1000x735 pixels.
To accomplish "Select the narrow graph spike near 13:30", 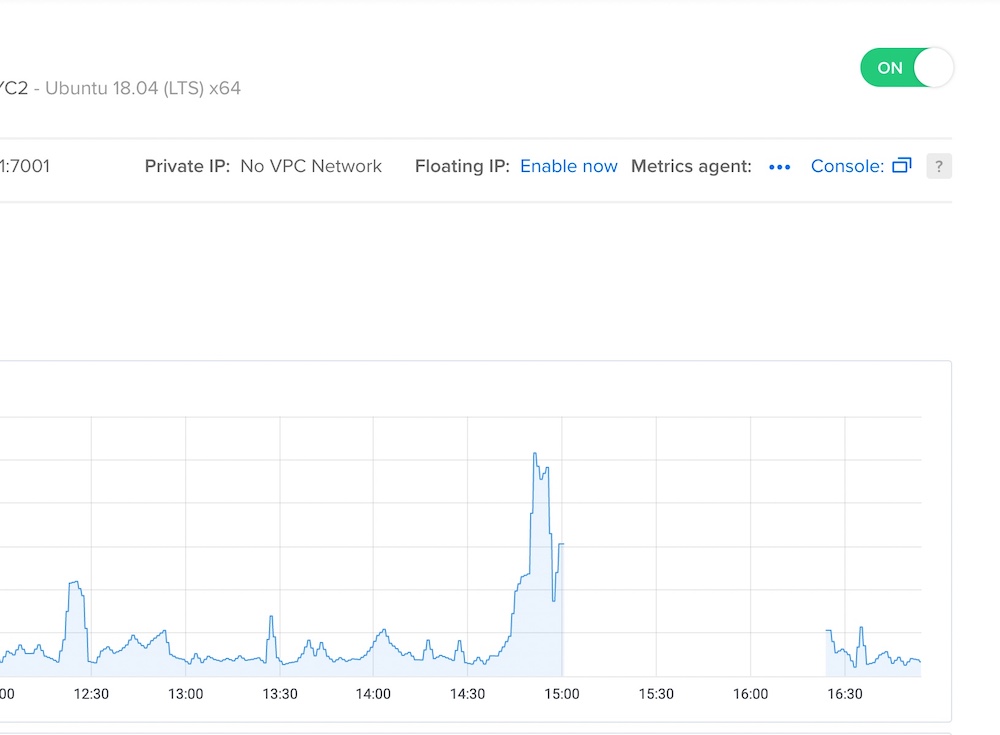I will [x=270, y=618].
